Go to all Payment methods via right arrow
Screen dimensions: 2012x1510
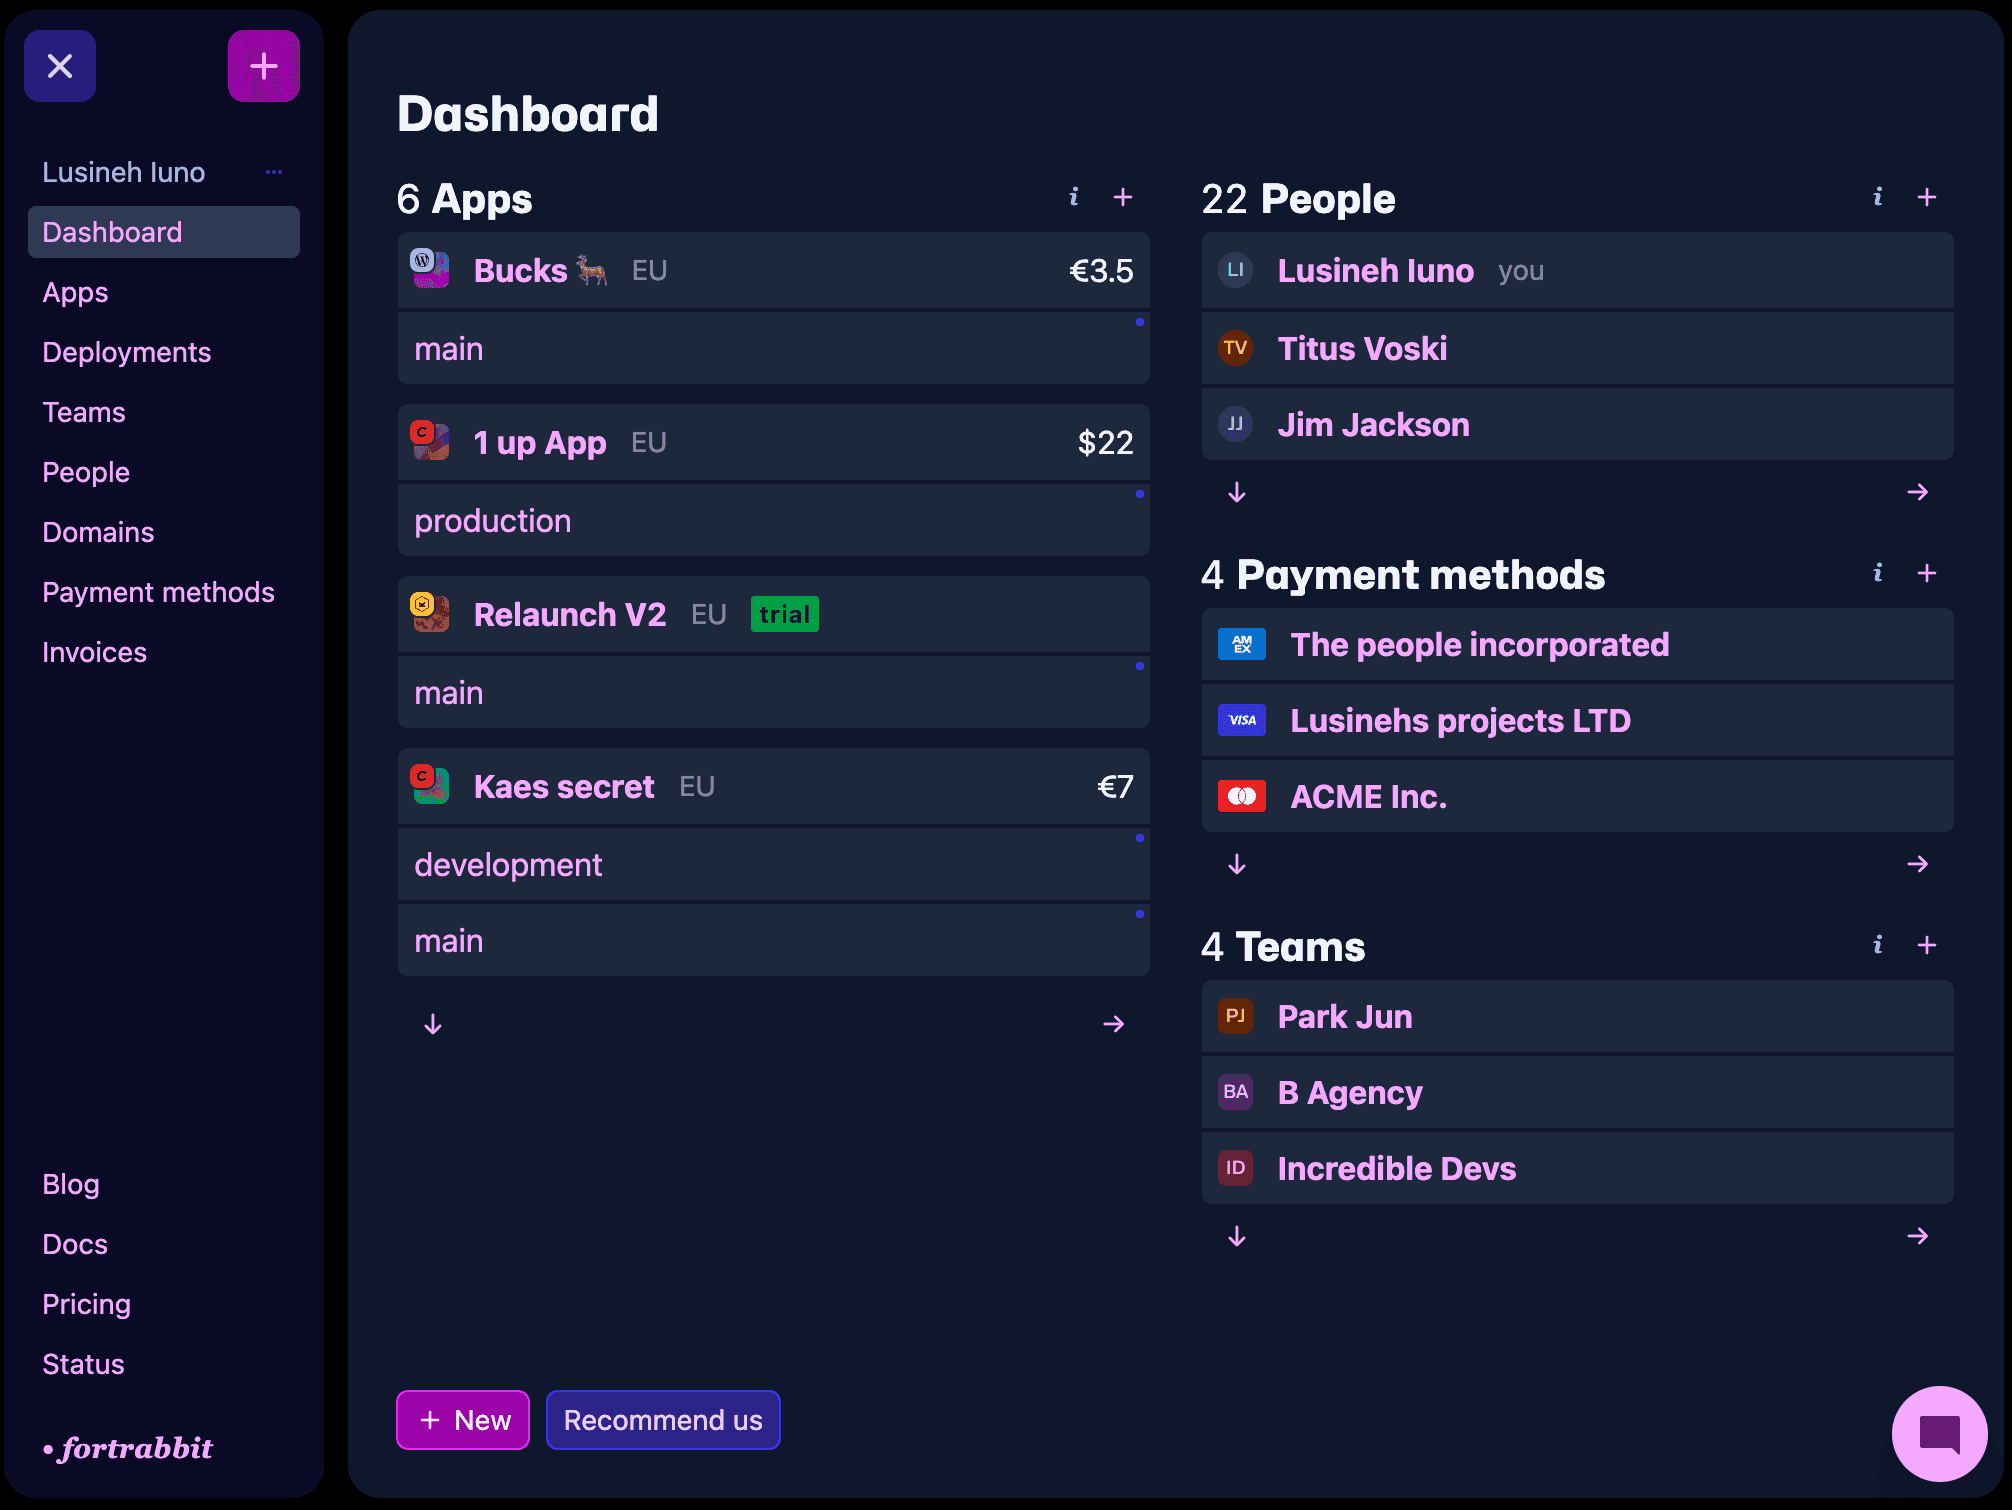[x=1917, y=864]
